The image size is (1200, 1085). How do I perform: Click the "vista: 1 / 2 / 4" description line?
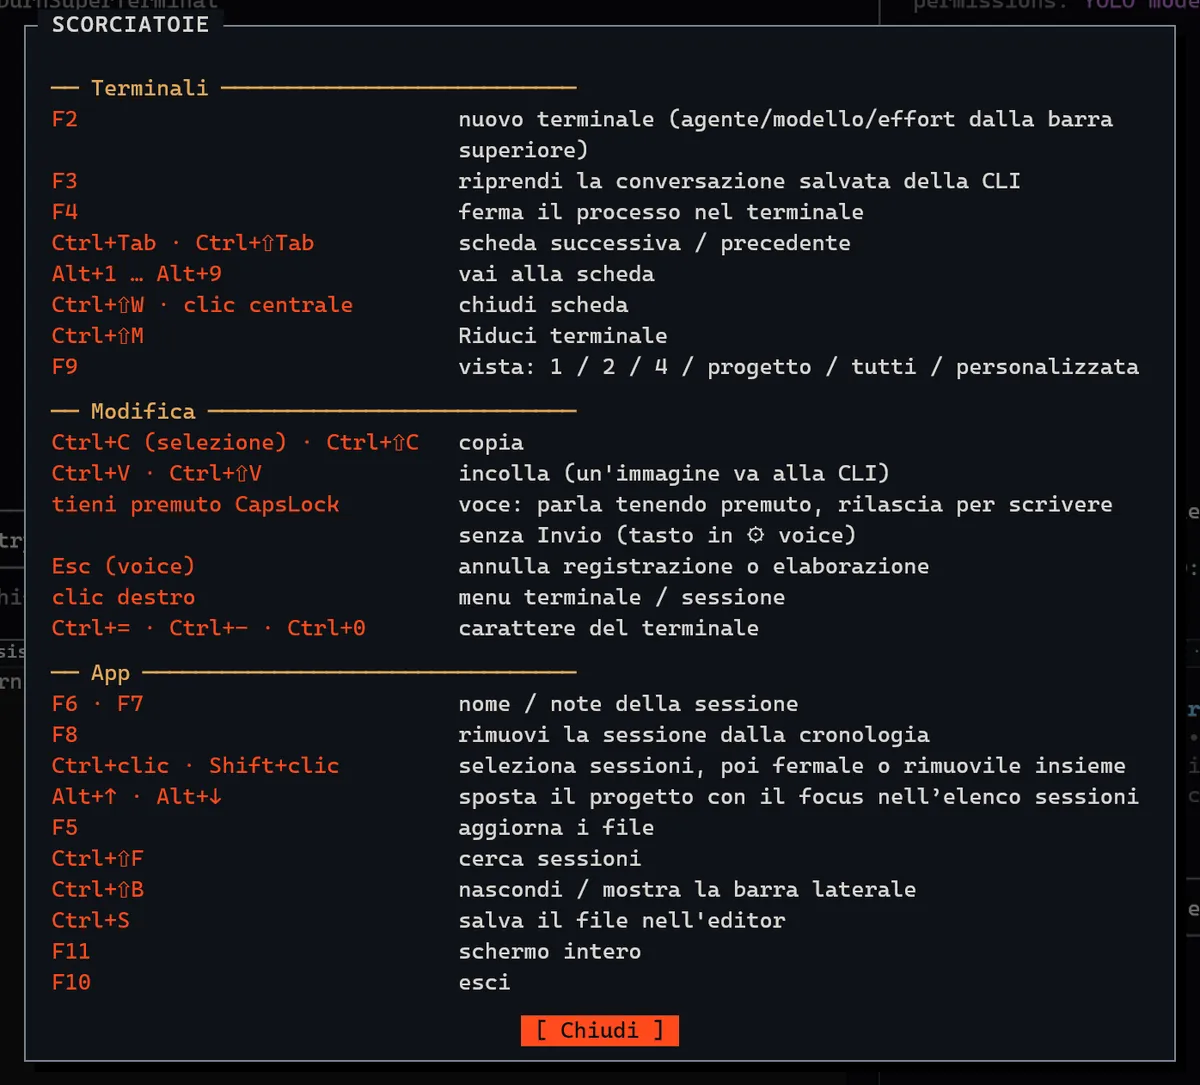(x=799, y=367)
